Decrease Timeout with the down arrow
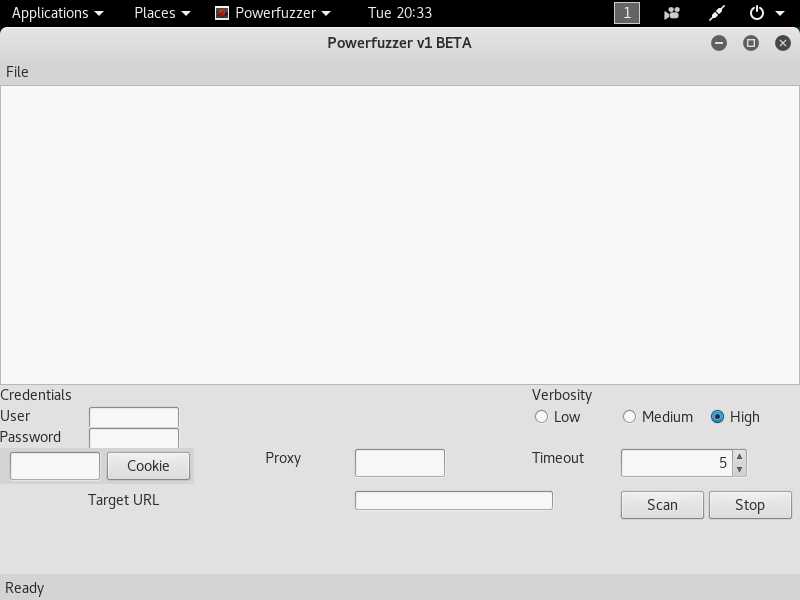800x600 pixels. pyautogui.click(x=739, y=469)
